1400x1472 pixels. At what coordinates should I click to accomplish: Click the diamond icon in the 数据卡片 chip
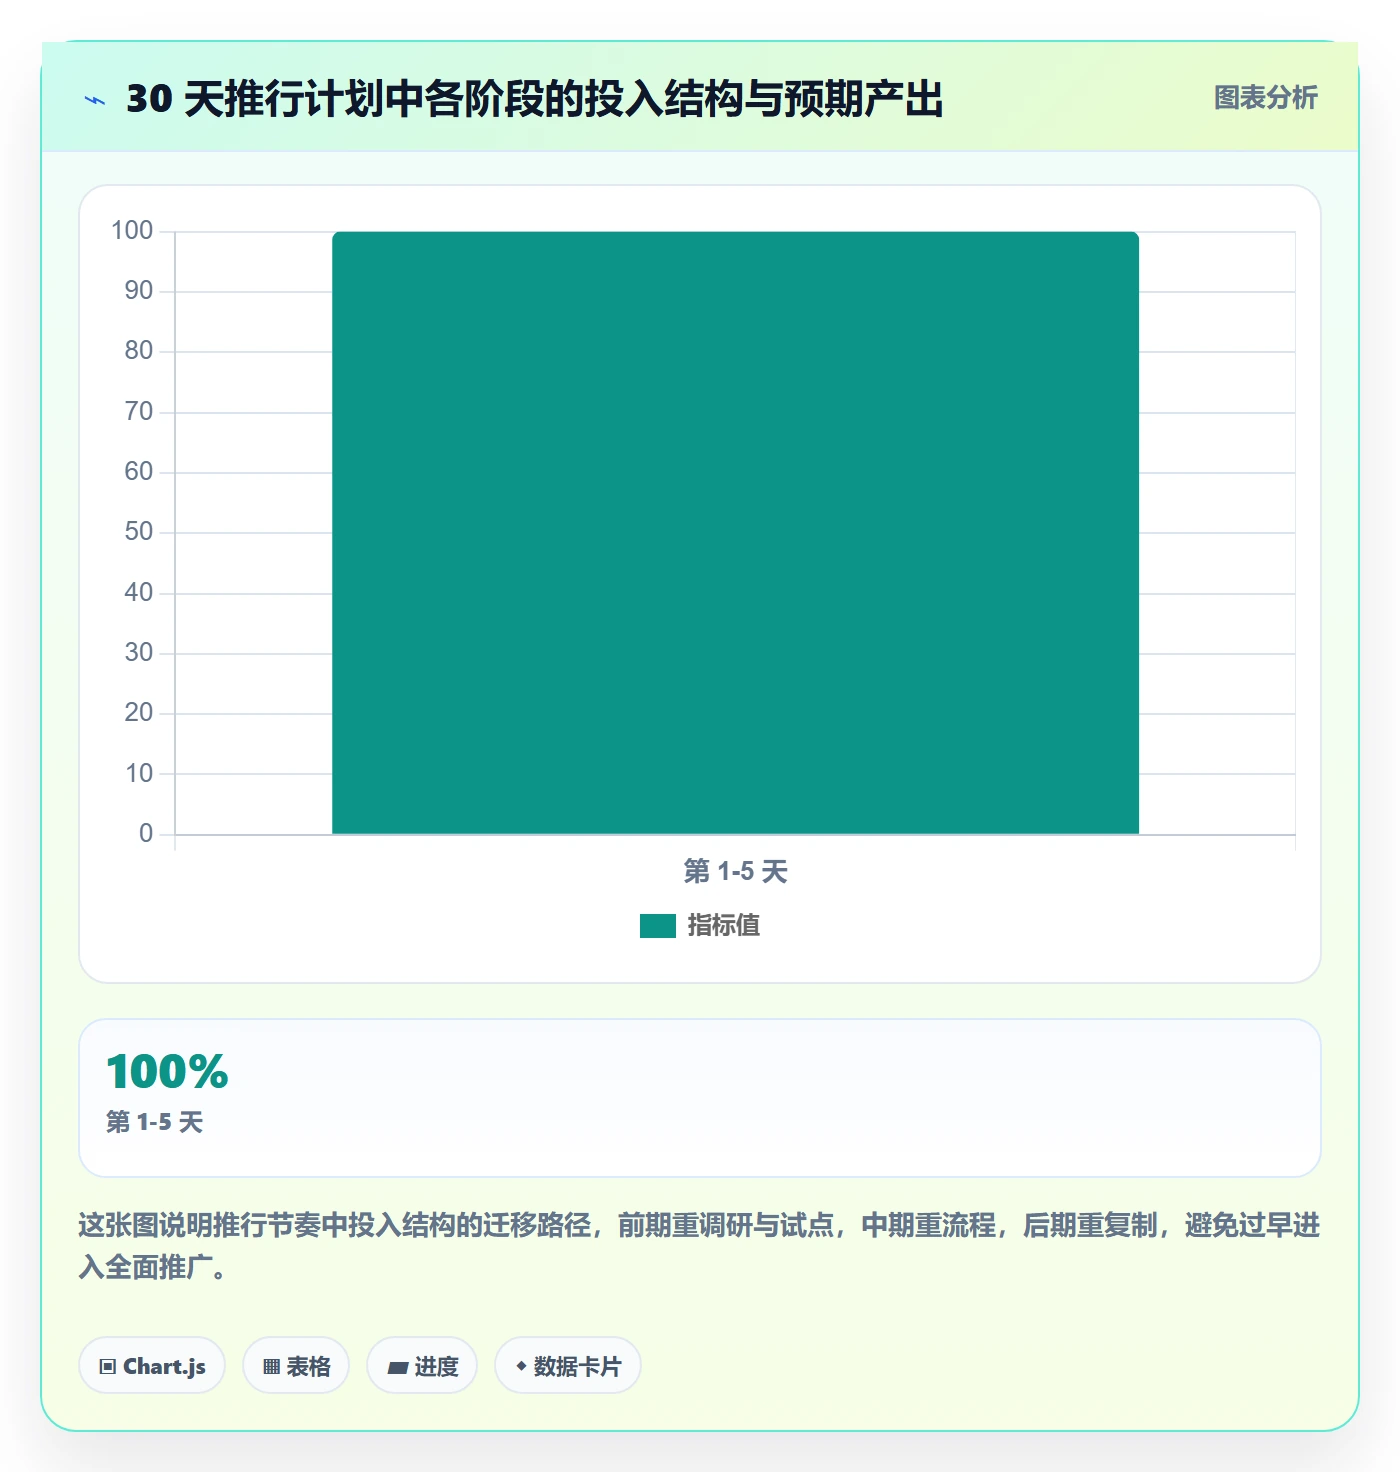click(521, 1366)
